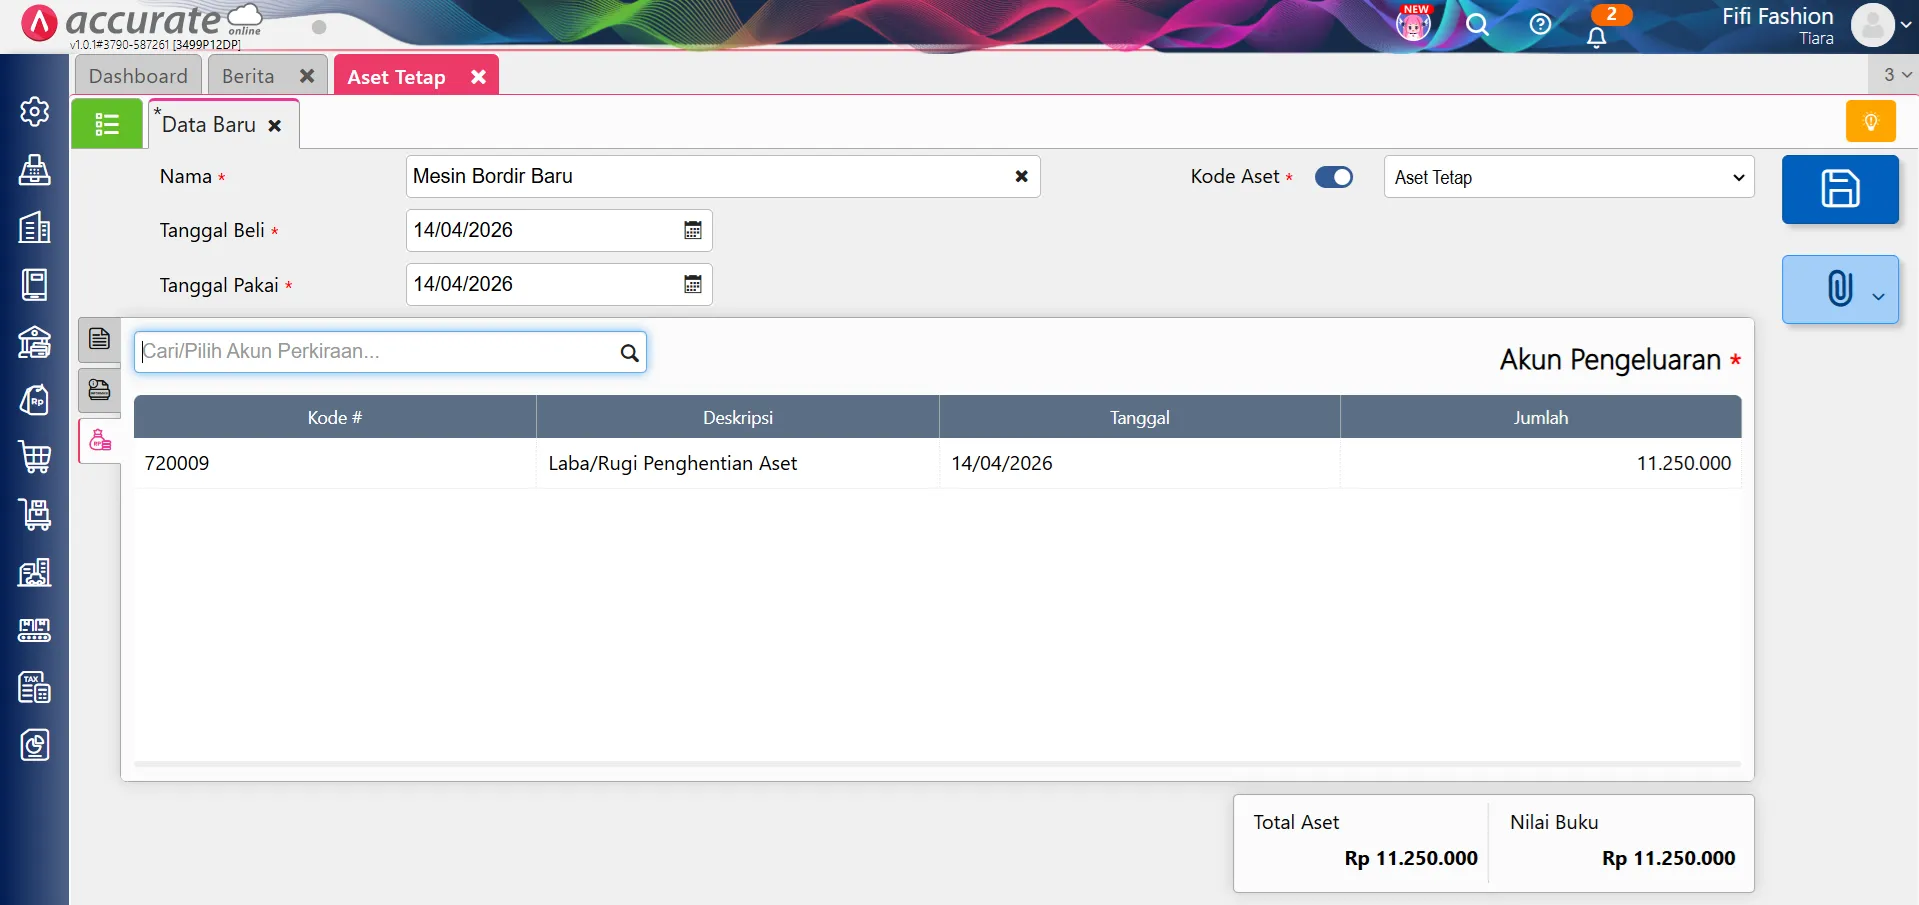Click the orange lightbulb tips button

tap(1870, 122)
